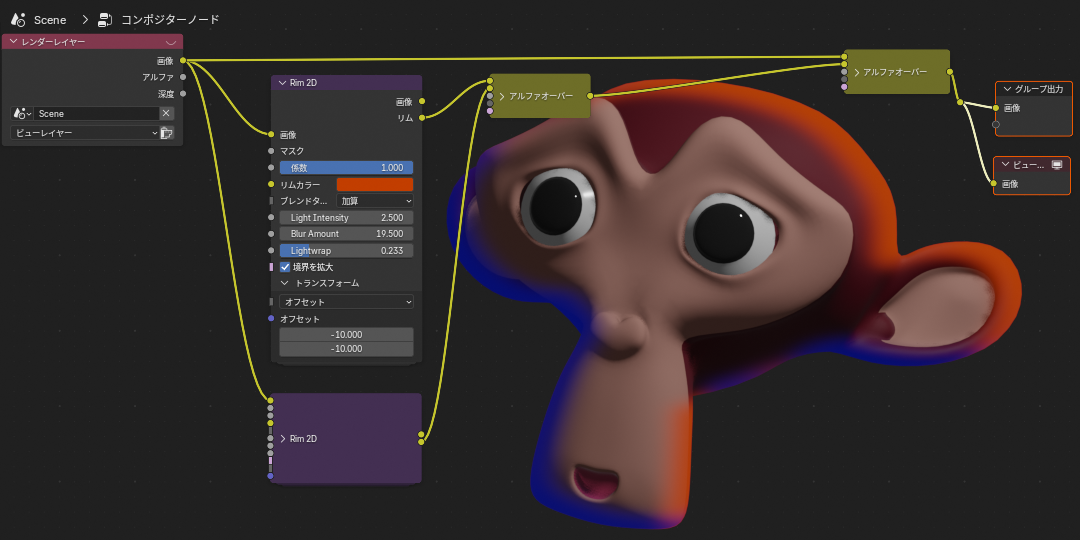Open the ブレンドタイプ 加算 dropdown
1080x540 pixels.
pyautogui.click(x=375, y=201)
